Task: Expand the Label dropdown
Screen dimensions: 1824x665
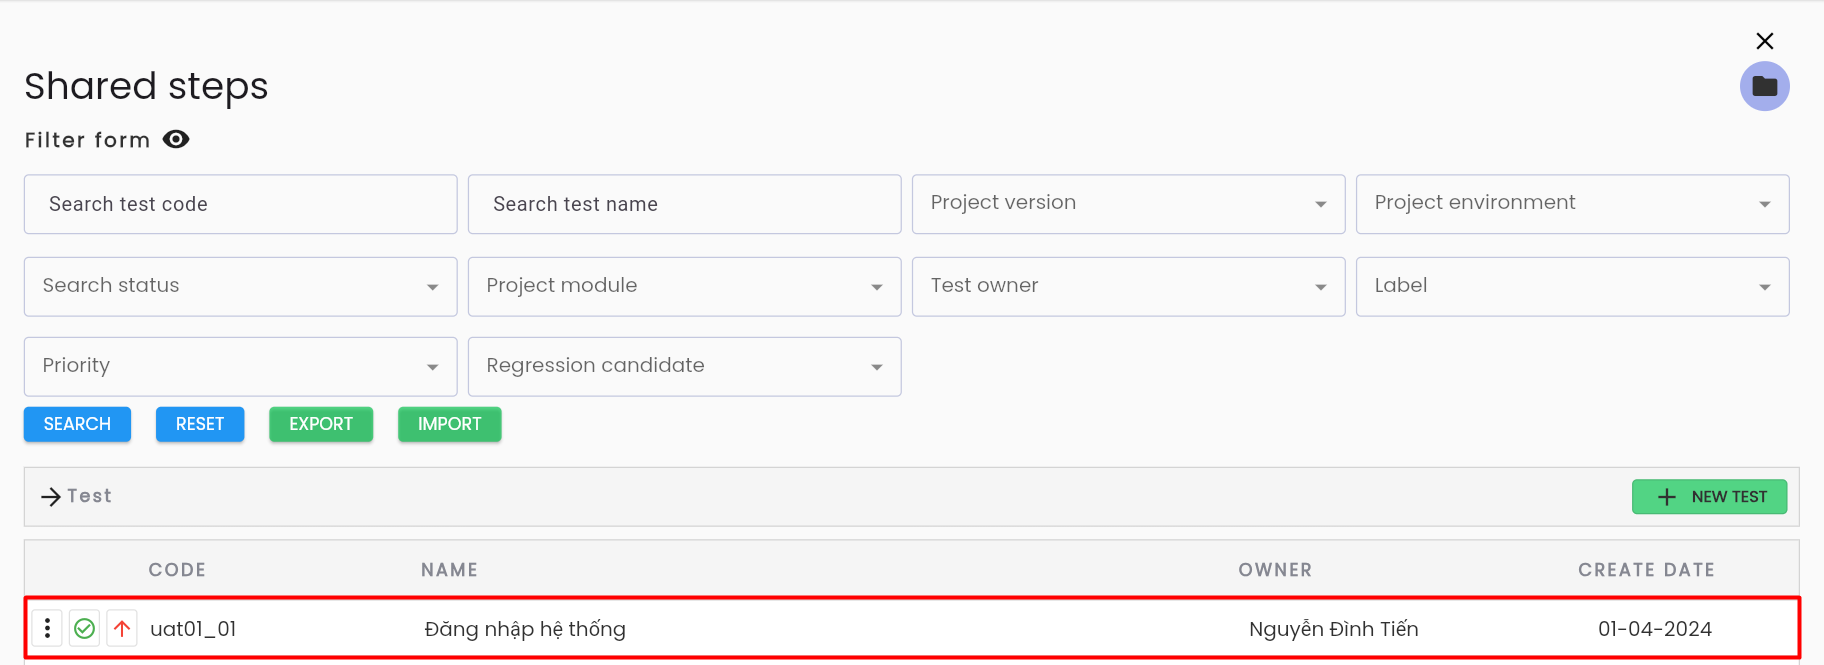Action: pos(1572,286)
